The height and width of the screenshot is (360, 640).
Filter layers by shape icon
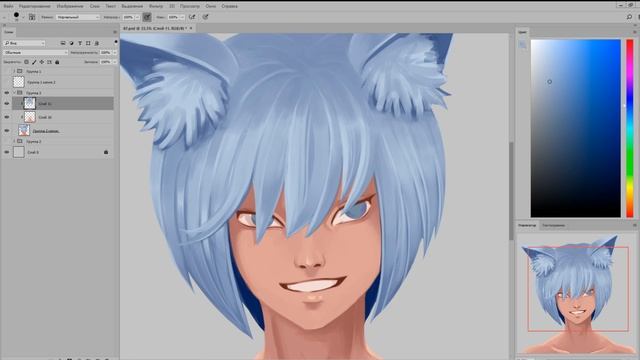(88, 43)
